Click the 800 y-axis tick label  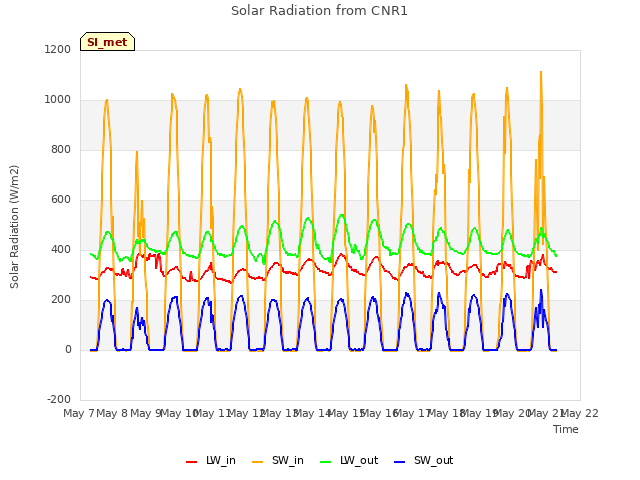tap(61, 149)
